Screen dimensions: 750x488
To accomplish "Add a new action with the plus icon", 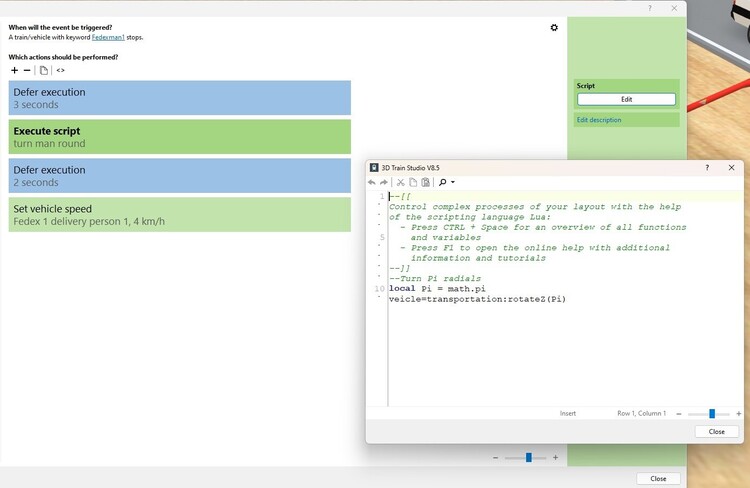I will point(14,70).
